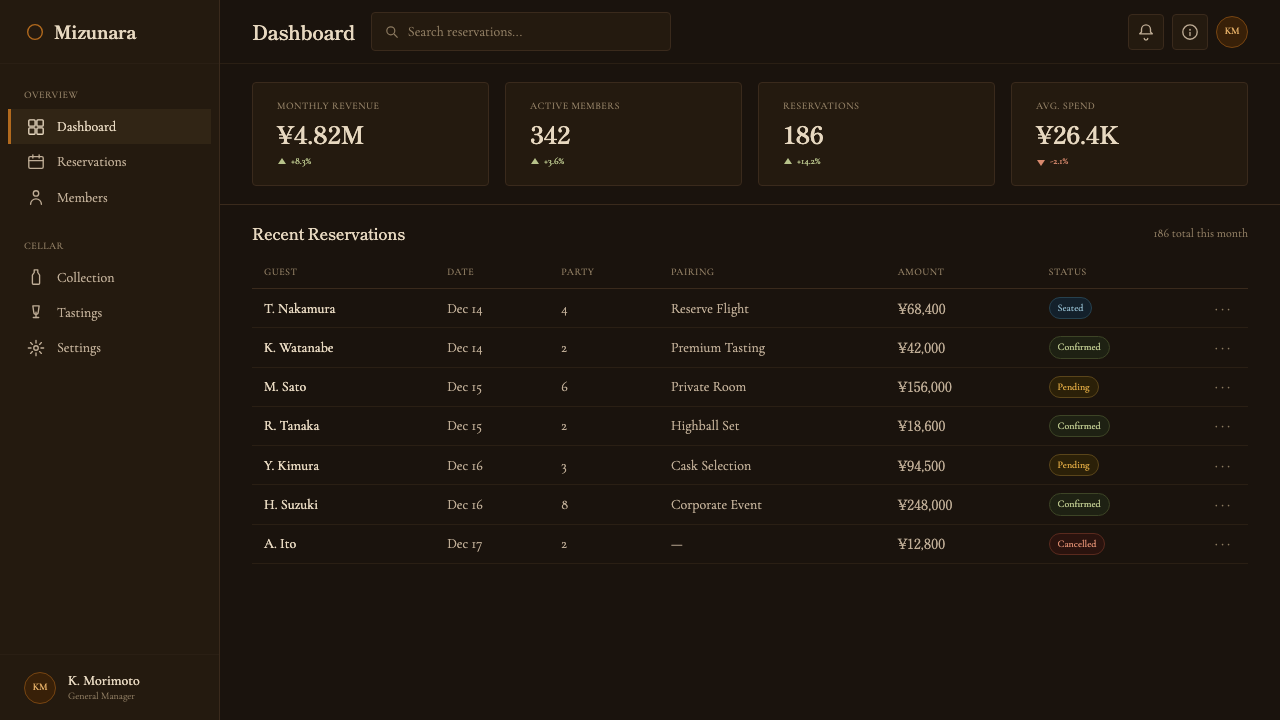Click Date column header
Screen dimensions: 1280x720
click(460, 272)
